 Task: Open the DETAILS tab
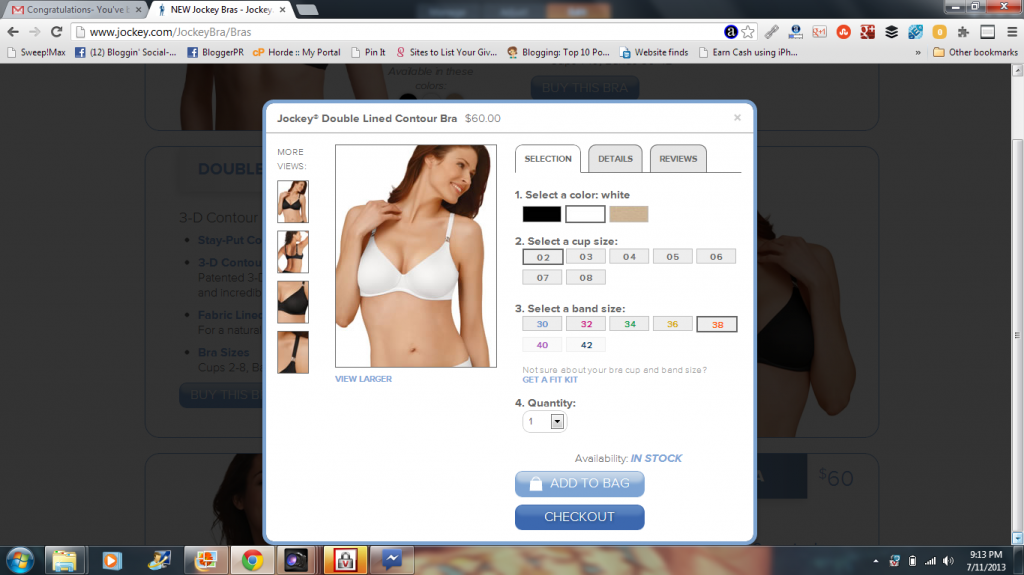(x=615, y=159)
